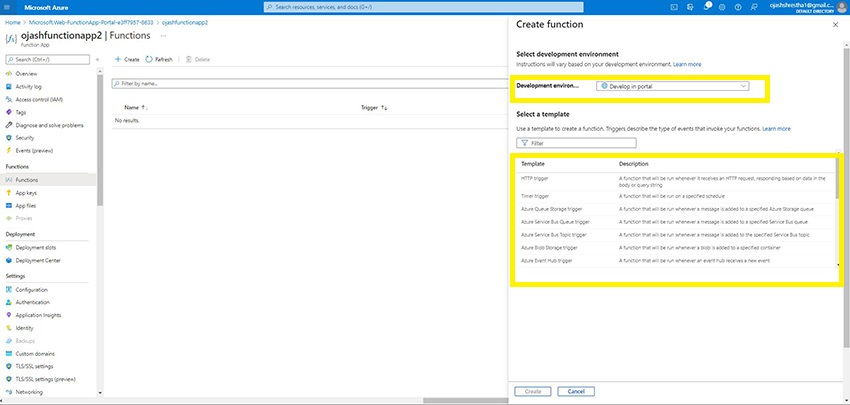
Task: Click the Cancel button in Create function
Action: (x=576, y=391)
